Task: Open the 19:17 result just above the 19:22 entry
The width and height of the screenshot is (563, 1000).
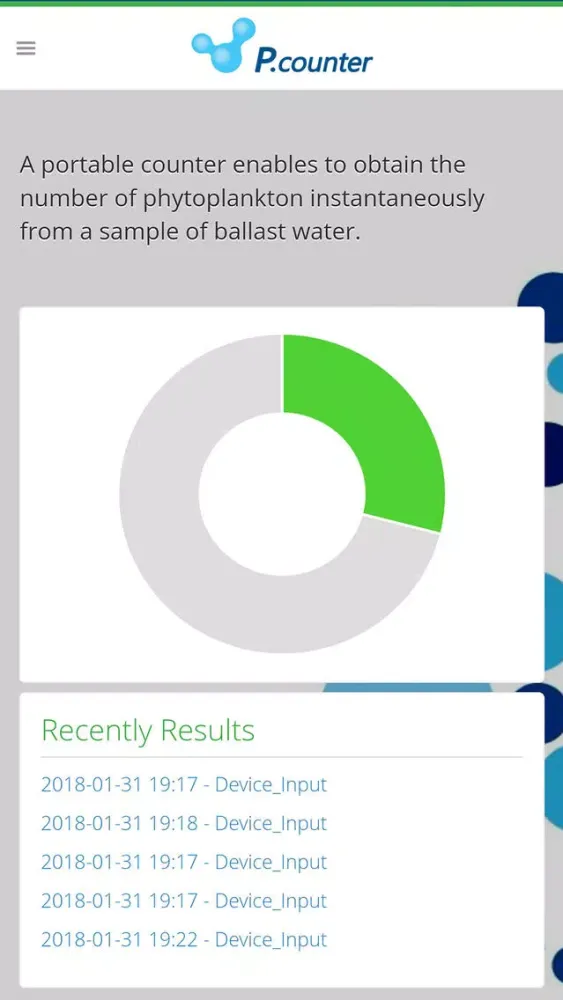Action: click(x=184, y=901)
